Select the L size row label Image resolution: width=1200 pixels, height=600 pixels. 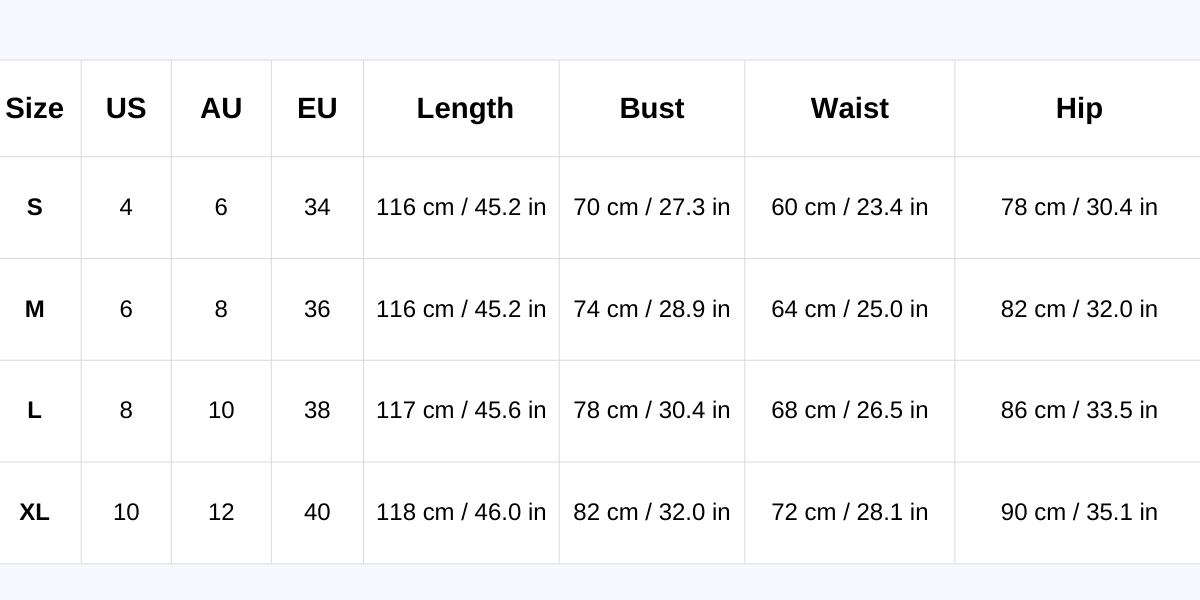click(35, 410)
